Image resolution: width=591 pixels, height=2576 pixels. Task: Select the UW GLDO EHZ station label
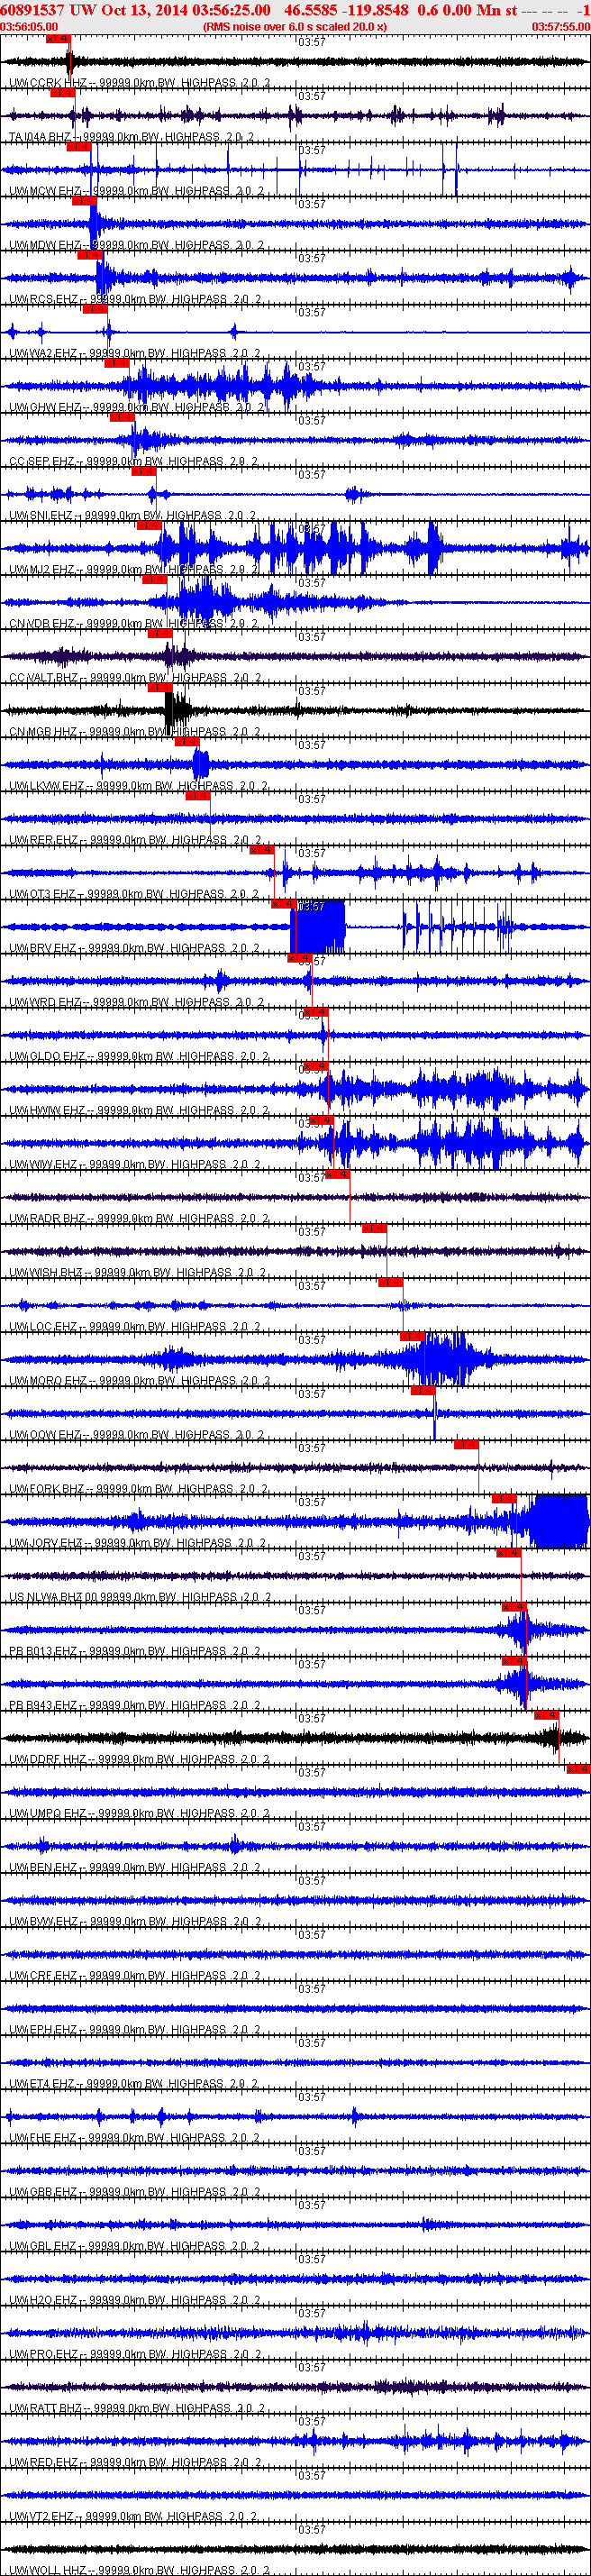pyautogui.click(x=139, y=1055)
